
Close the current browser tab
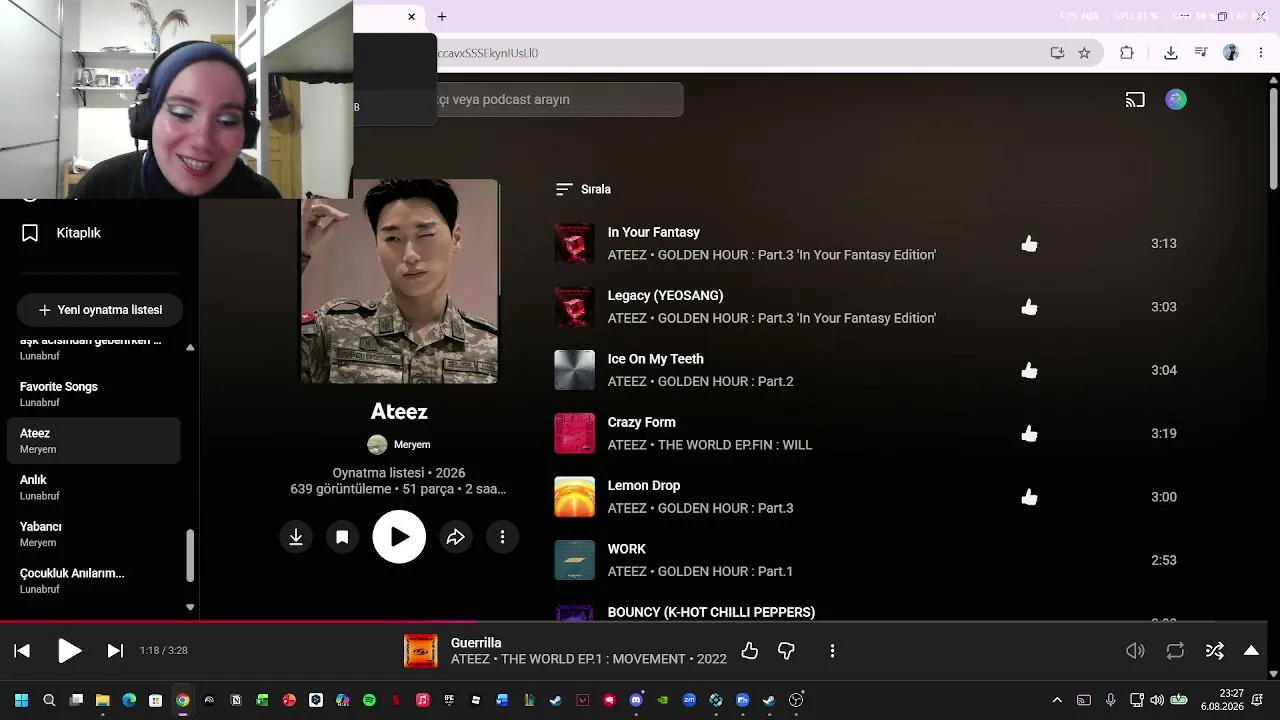pos(411,17)
